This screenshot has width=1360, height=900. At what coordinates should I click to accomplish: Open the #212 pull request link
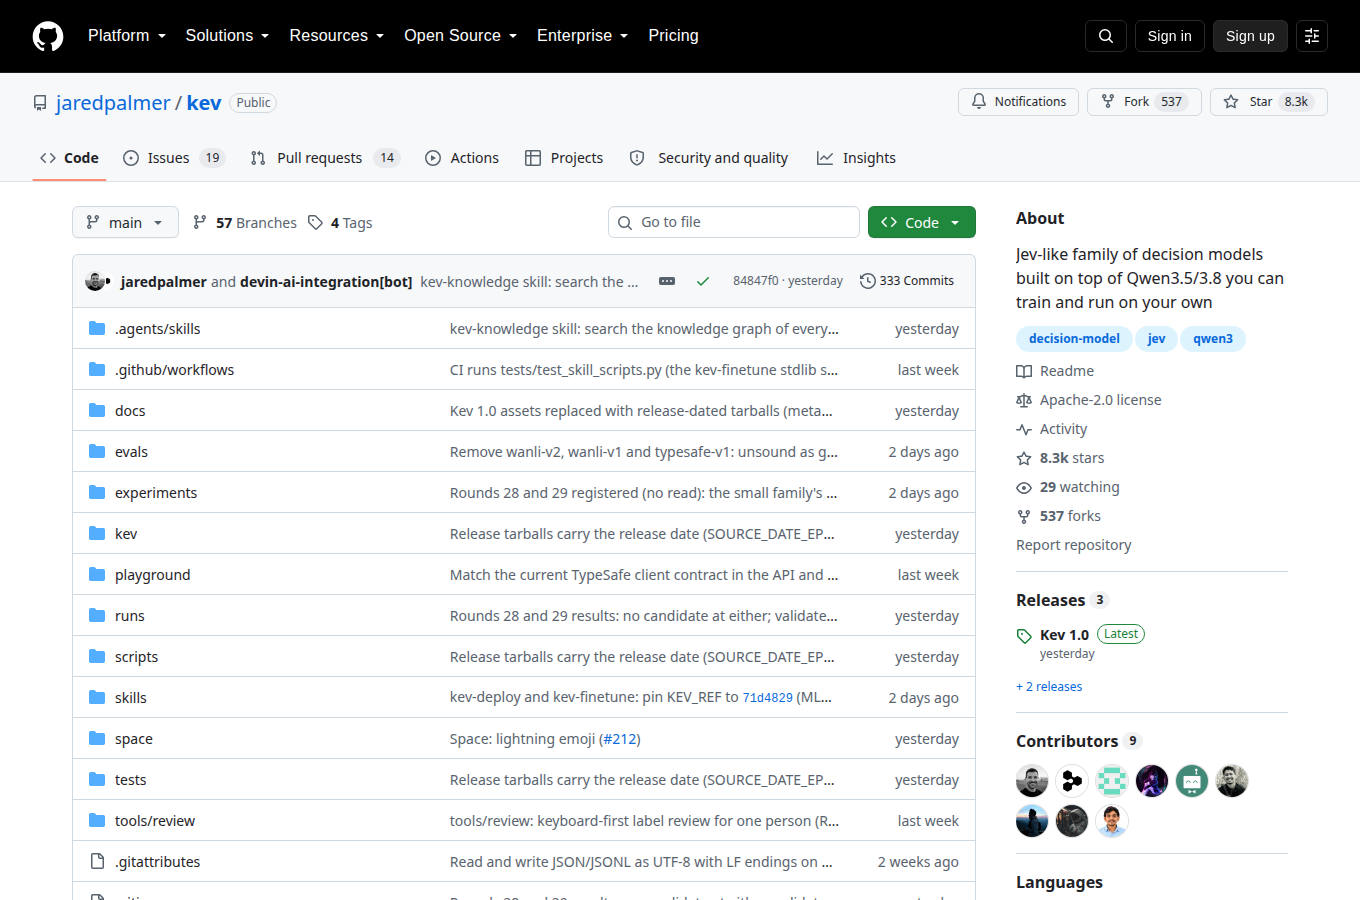(619, 739)
